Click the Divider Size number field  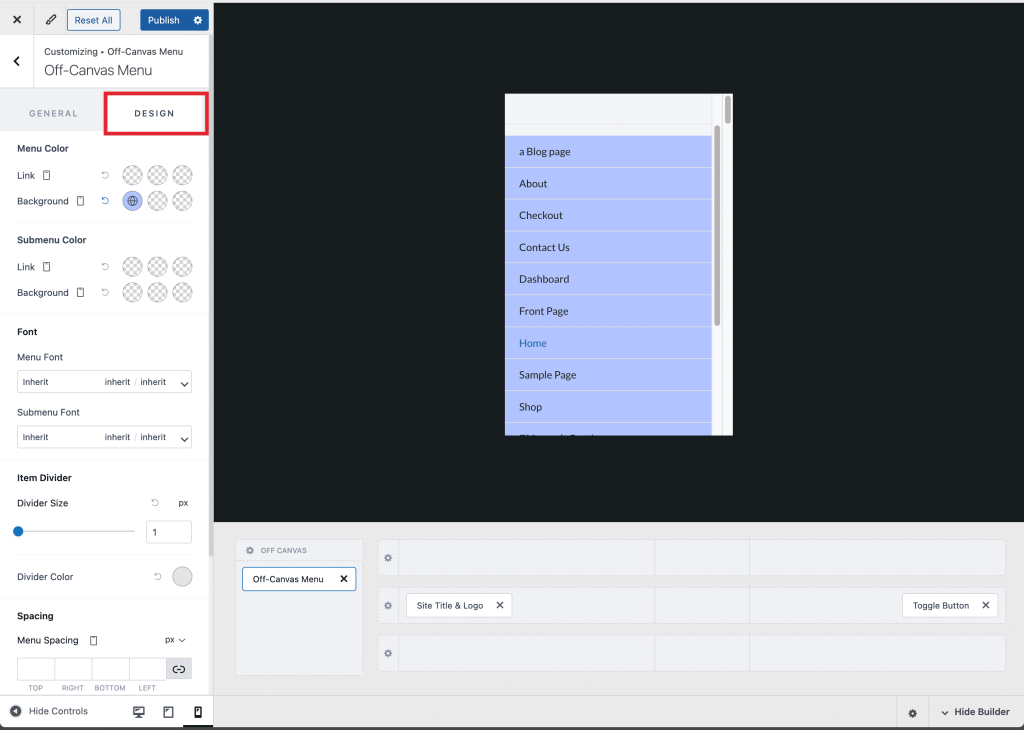click(x=168, y=532)
